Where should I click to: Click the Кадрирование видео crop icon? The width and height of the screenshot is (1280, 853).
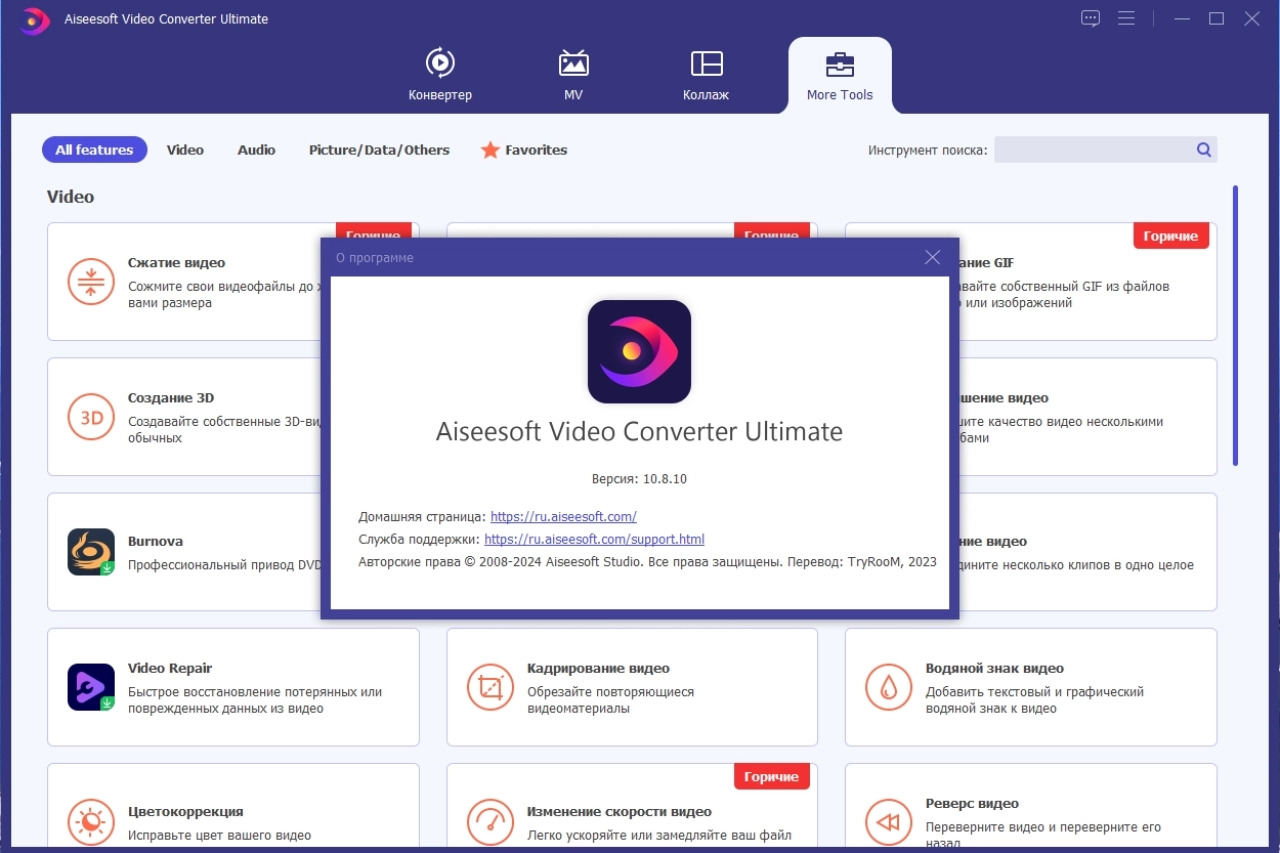(490, 687)
